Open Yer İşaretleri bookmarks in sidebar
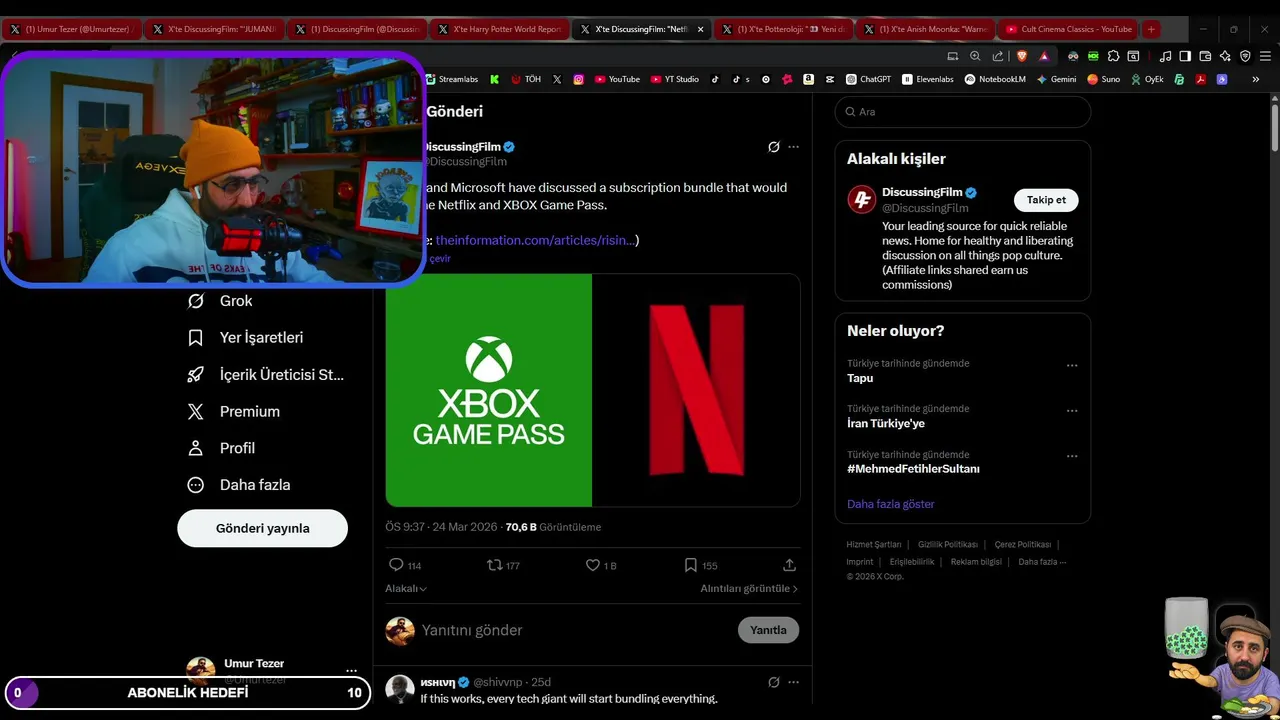Viewport: 1280px width, 720px height. (245, 338)
